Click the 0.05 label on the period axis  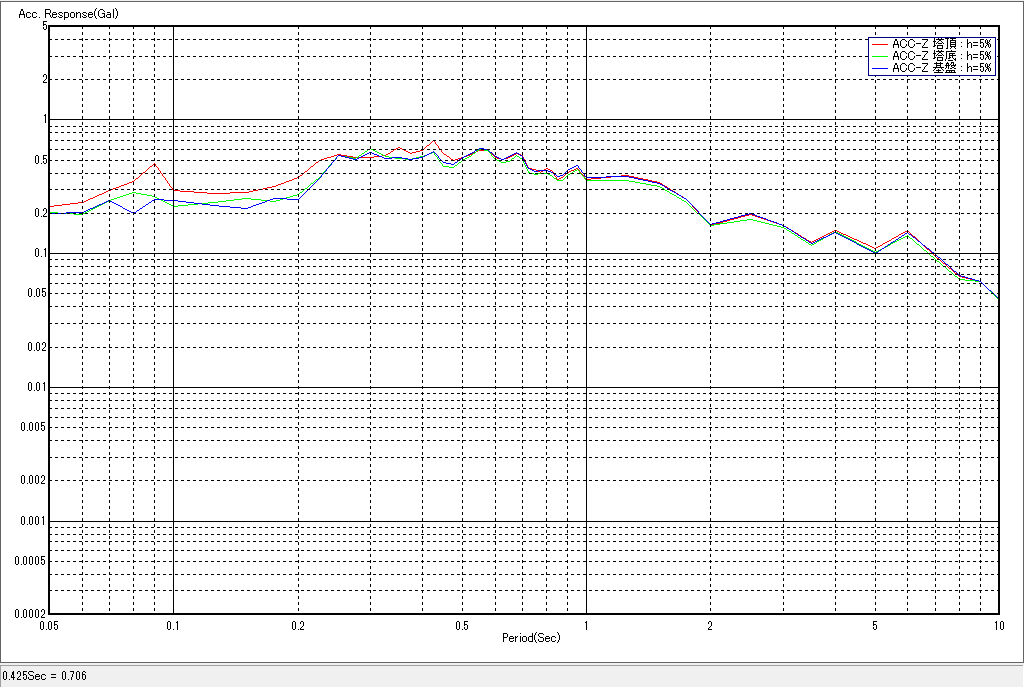coord(48,626)
